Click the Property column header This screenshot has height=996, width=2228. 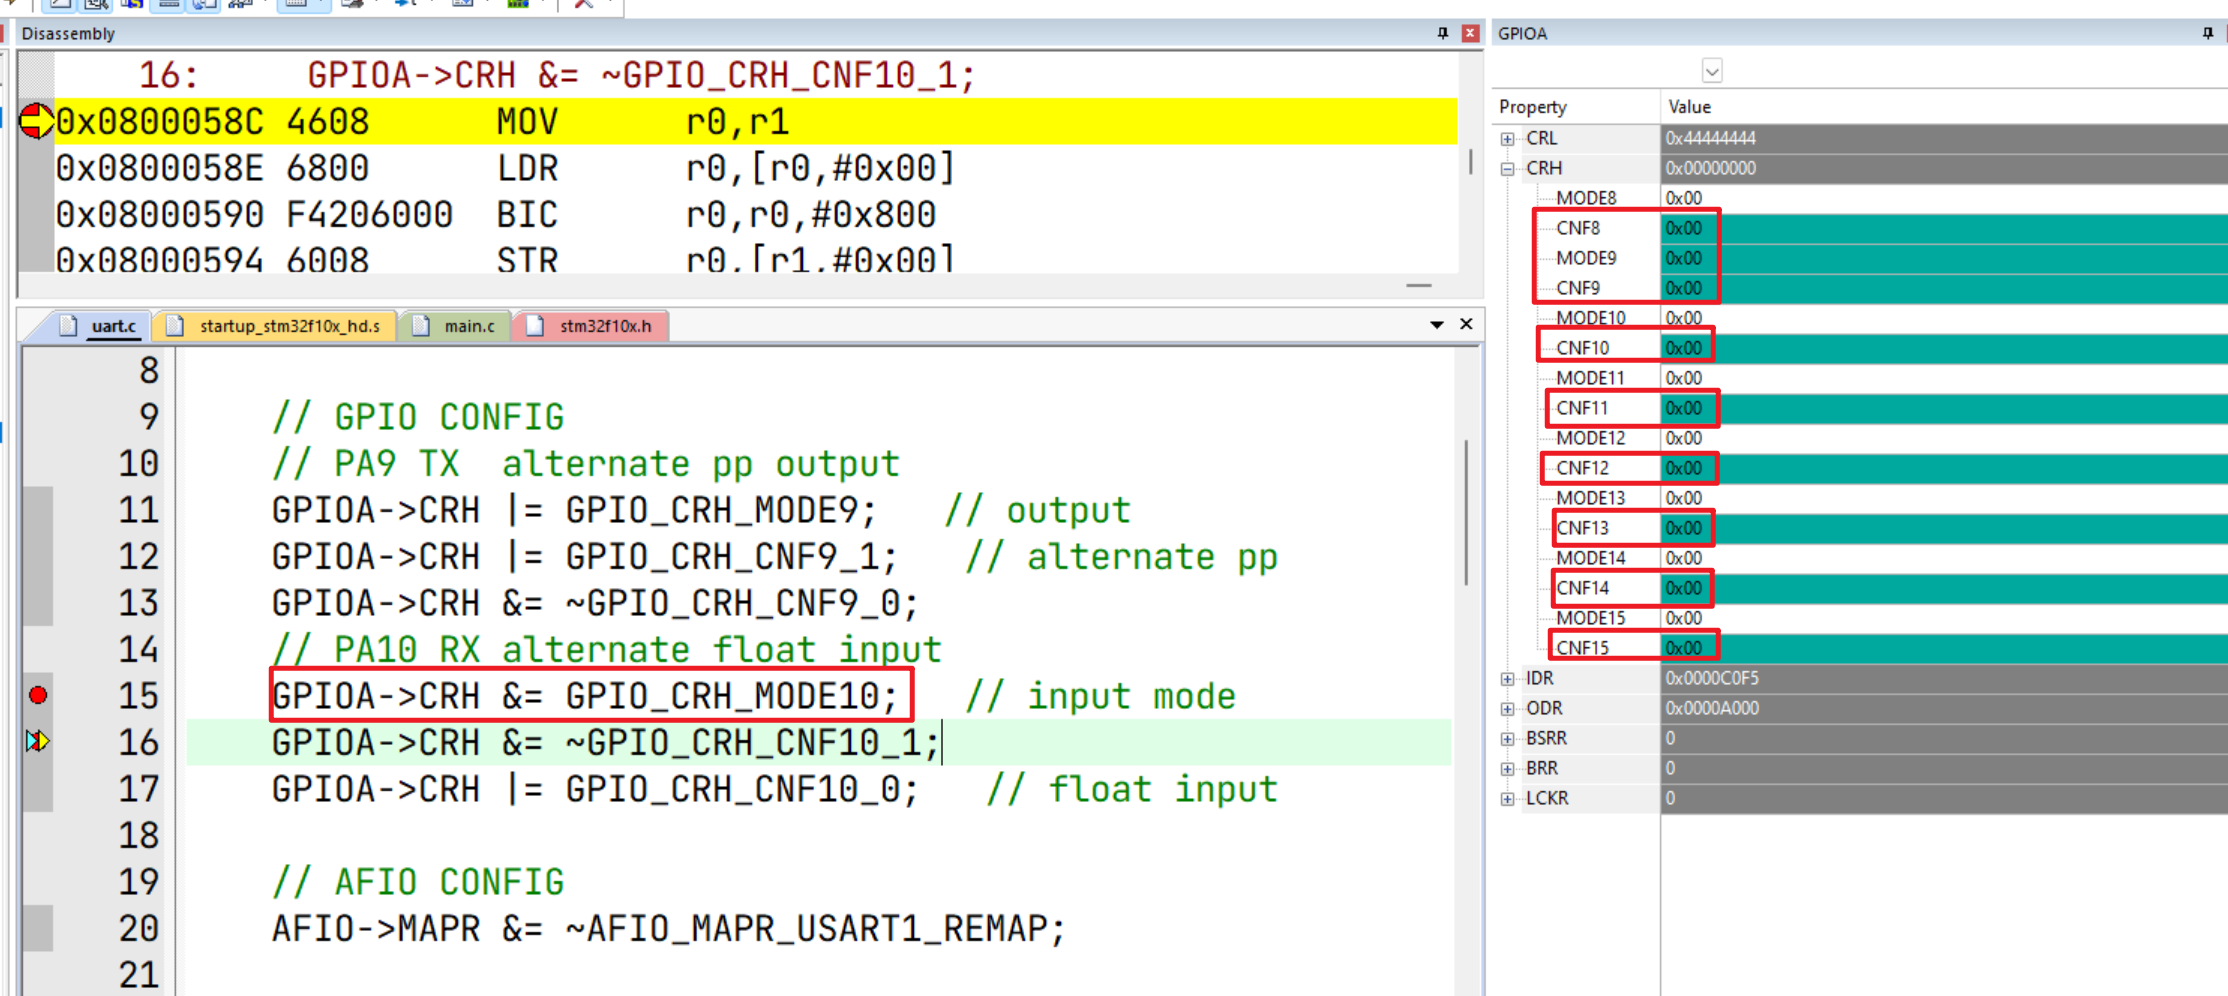pos(1532,107)
